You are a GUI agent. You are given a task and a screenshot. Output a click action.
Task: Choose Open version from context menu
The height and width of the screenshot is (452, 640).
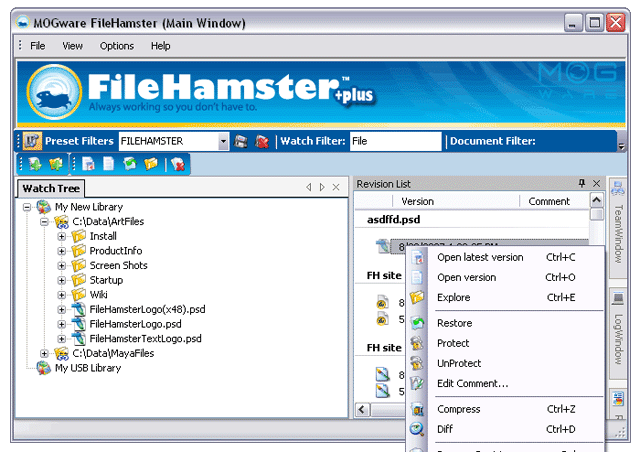click(x=505, y=277)
